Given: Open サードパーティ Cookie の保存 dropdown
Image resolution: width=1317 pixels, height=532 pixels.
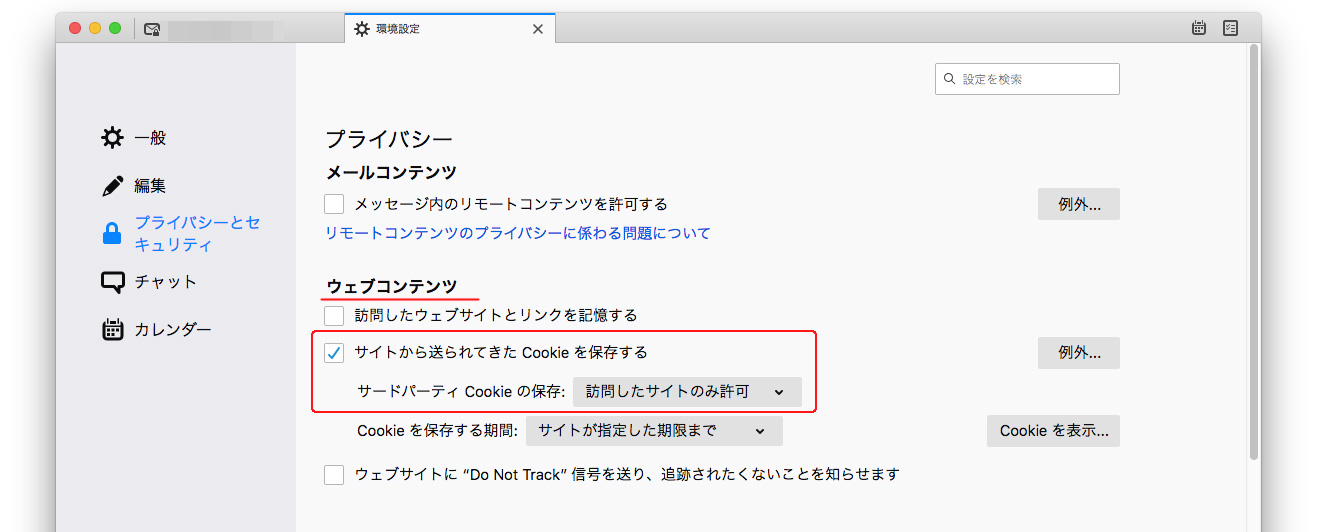Looking at the screenshot, I should click(687, 391).
